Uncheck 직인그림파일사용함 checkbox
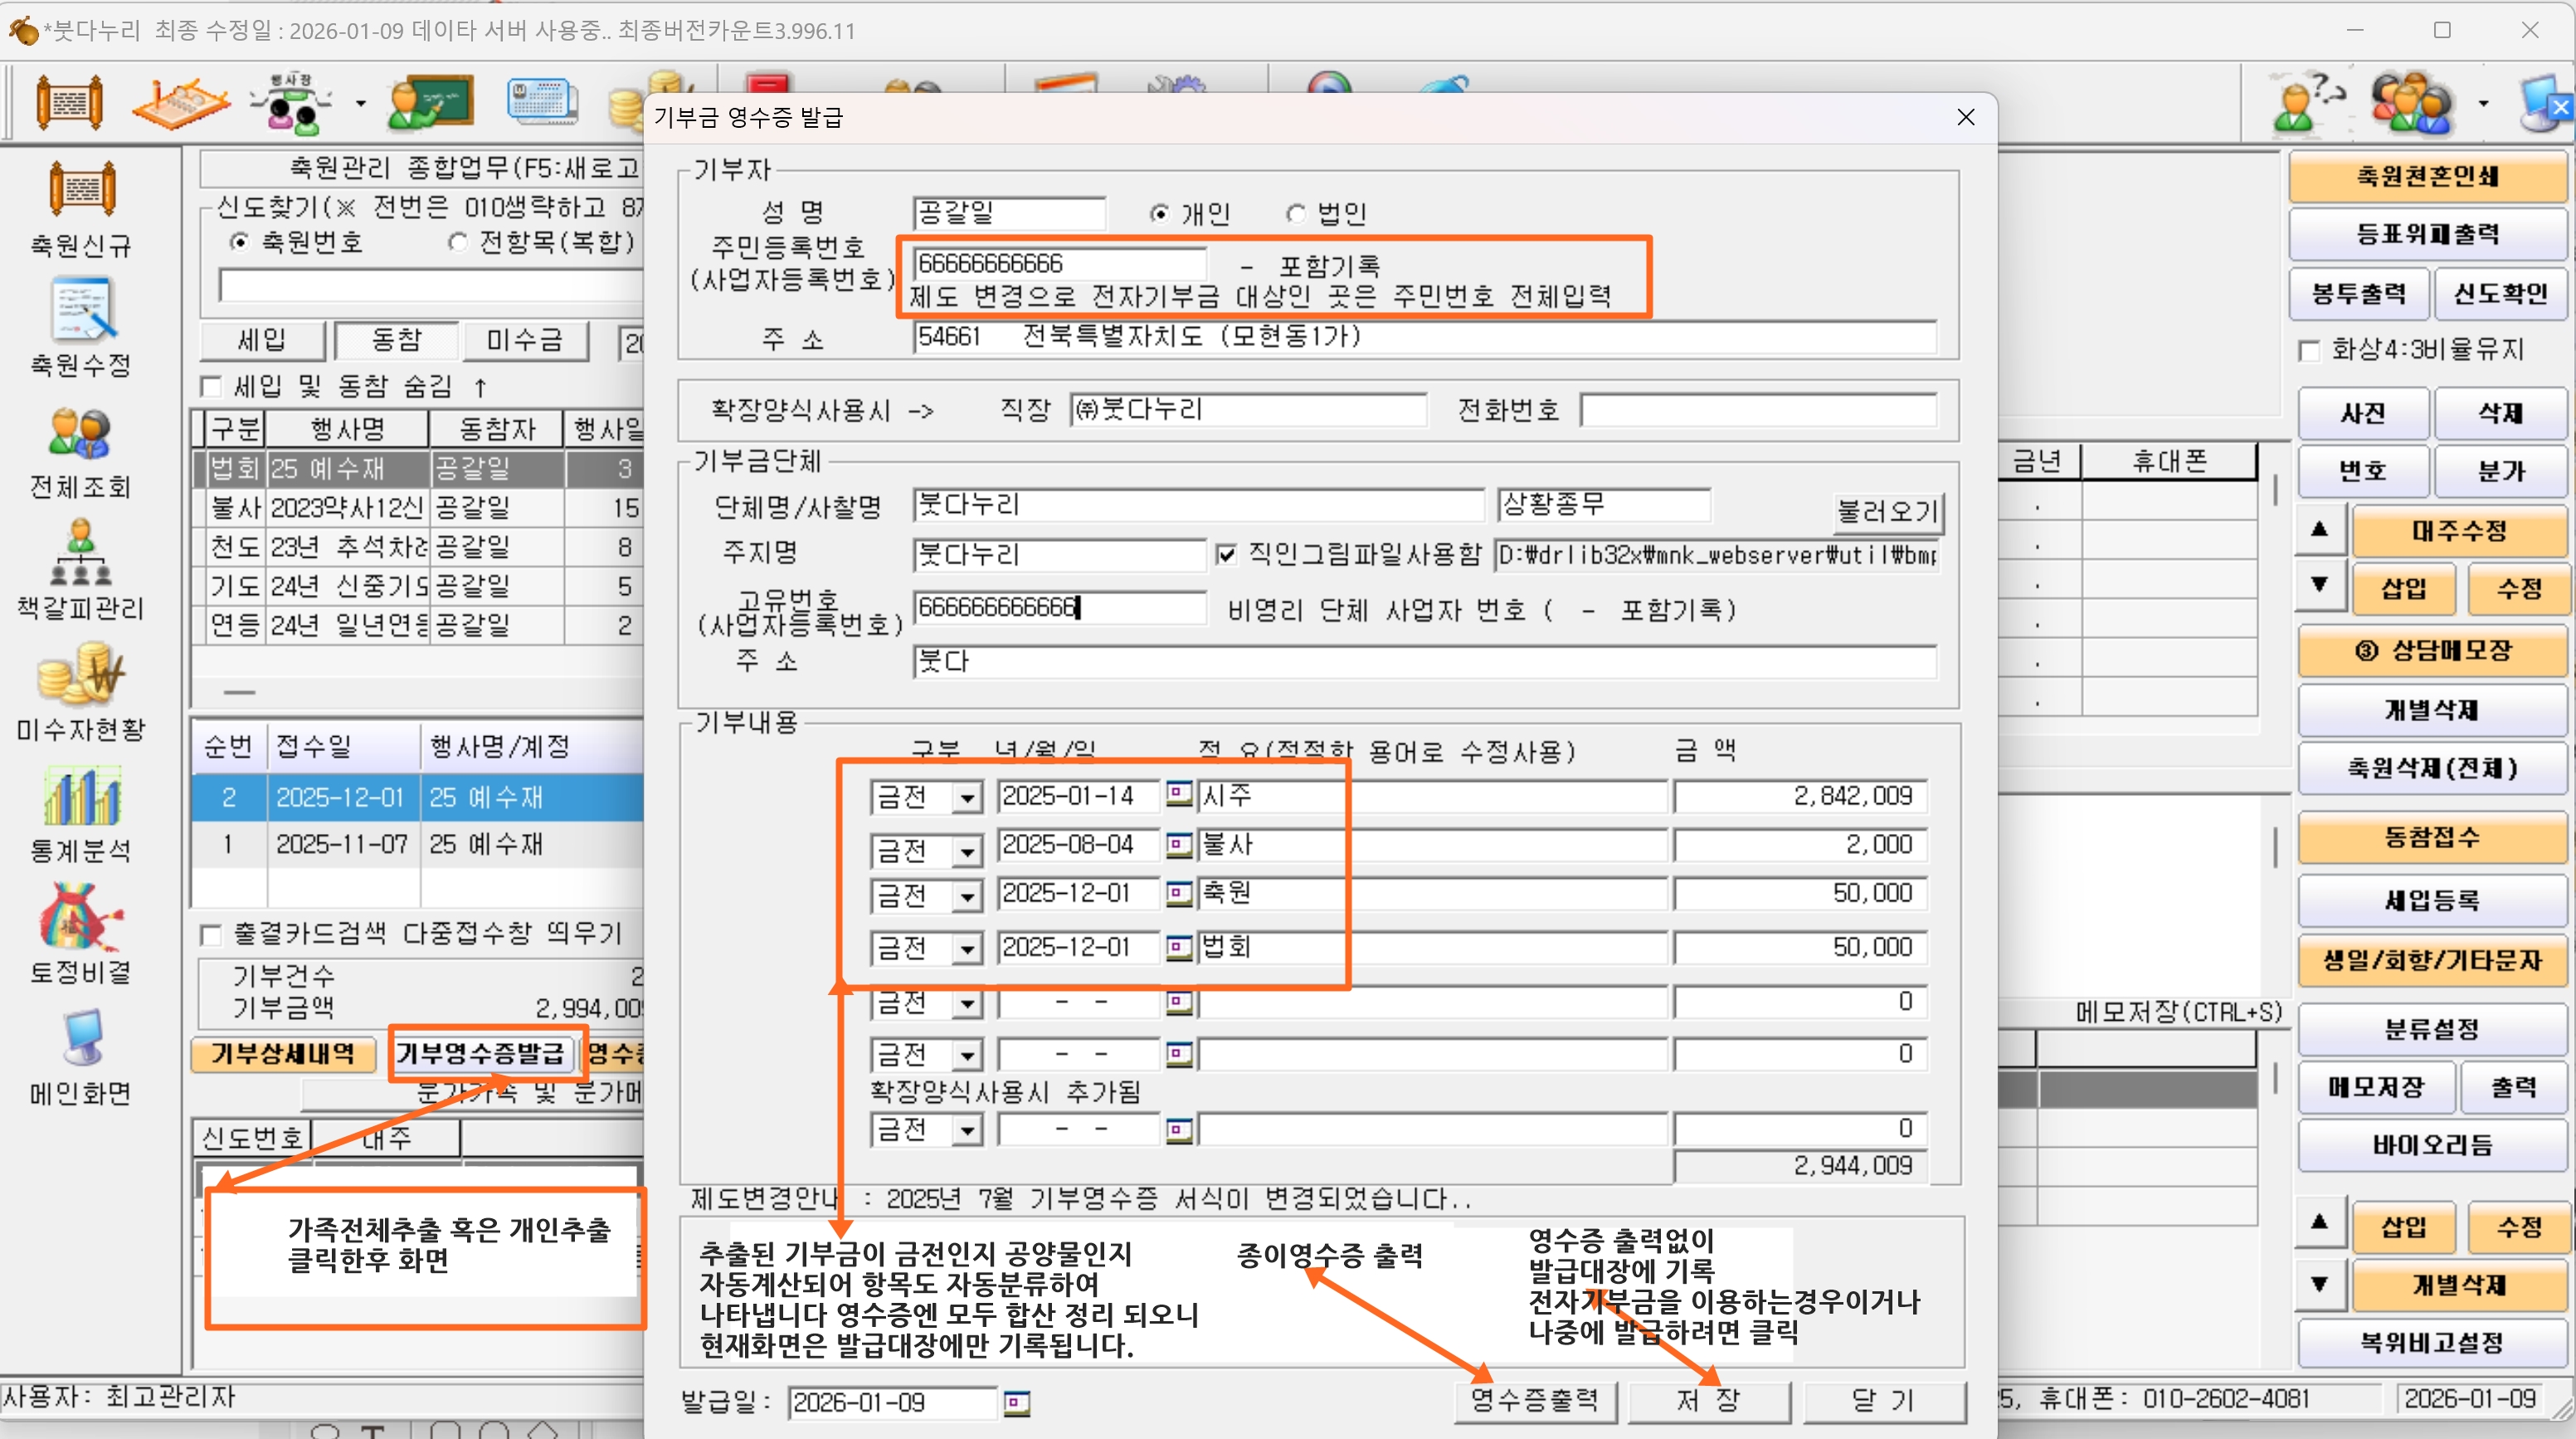The width and height of the screenshot is (2576, 1439). [1226, 555]
